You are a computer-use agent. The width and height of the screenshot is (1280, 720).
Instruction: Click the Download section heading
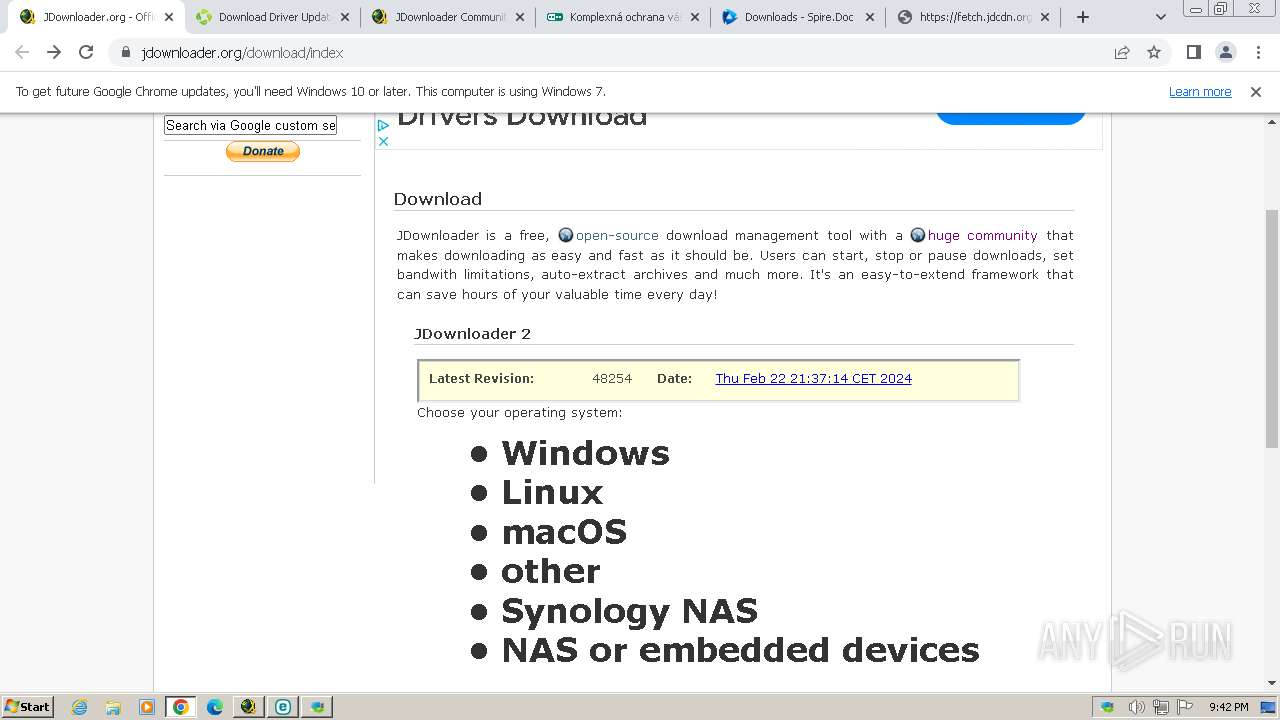click(437, 199)
